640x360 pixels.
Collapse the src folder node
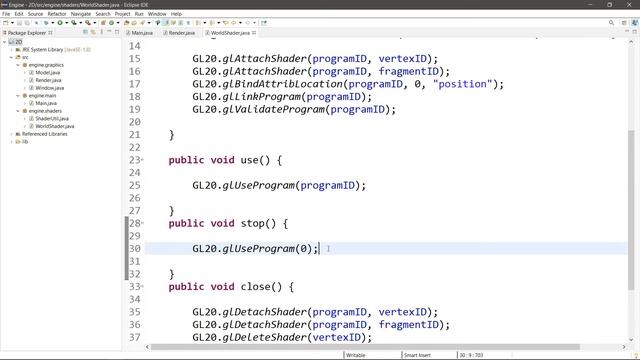11,58
